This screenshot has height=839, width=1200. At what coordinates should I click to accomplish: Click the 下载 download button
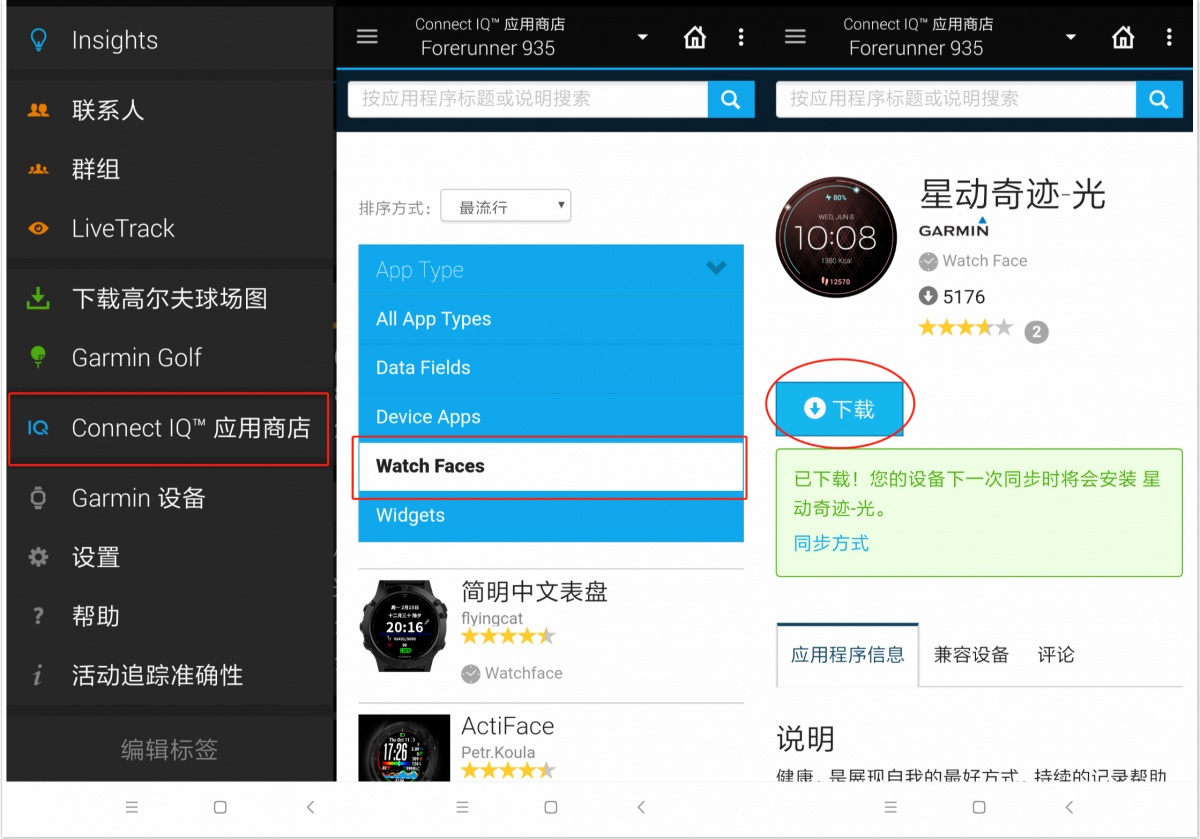[x=838, y=408]
